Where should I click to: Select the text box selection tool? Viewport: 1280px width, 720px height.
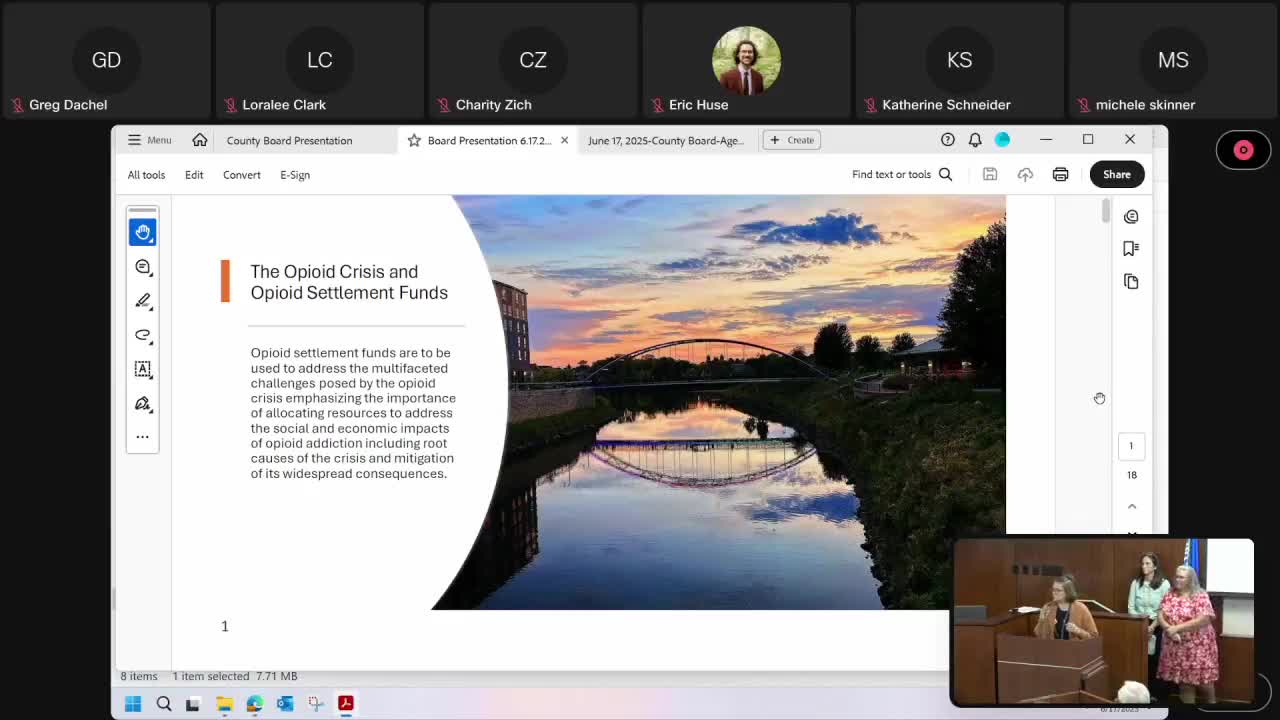142,369
